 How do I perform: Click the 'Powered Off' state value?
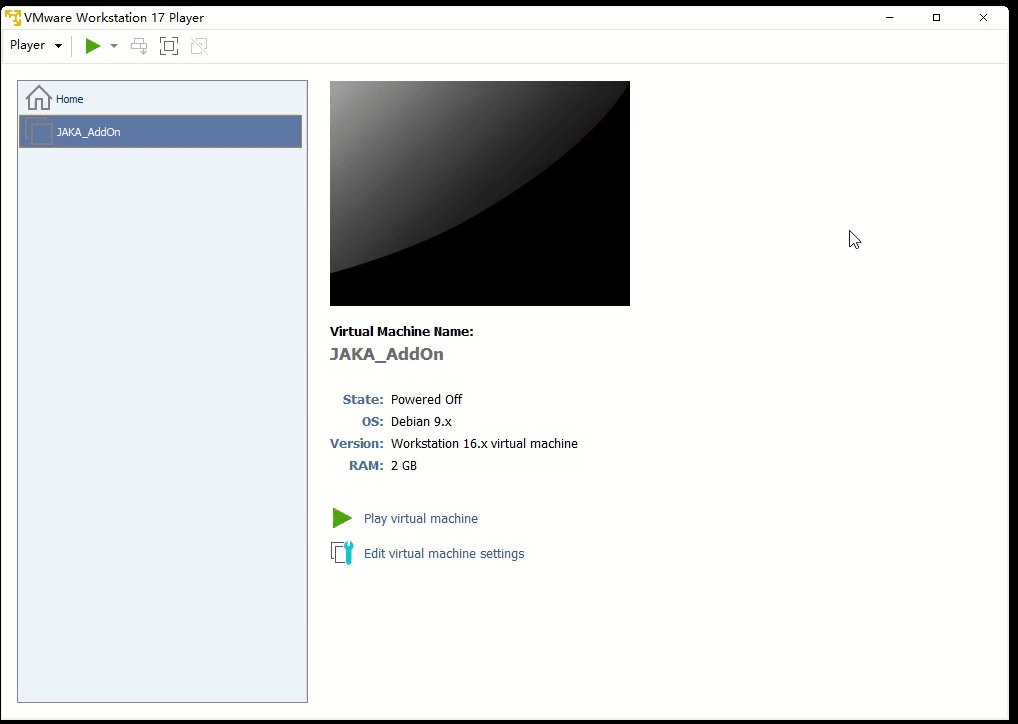click(427, 399)
